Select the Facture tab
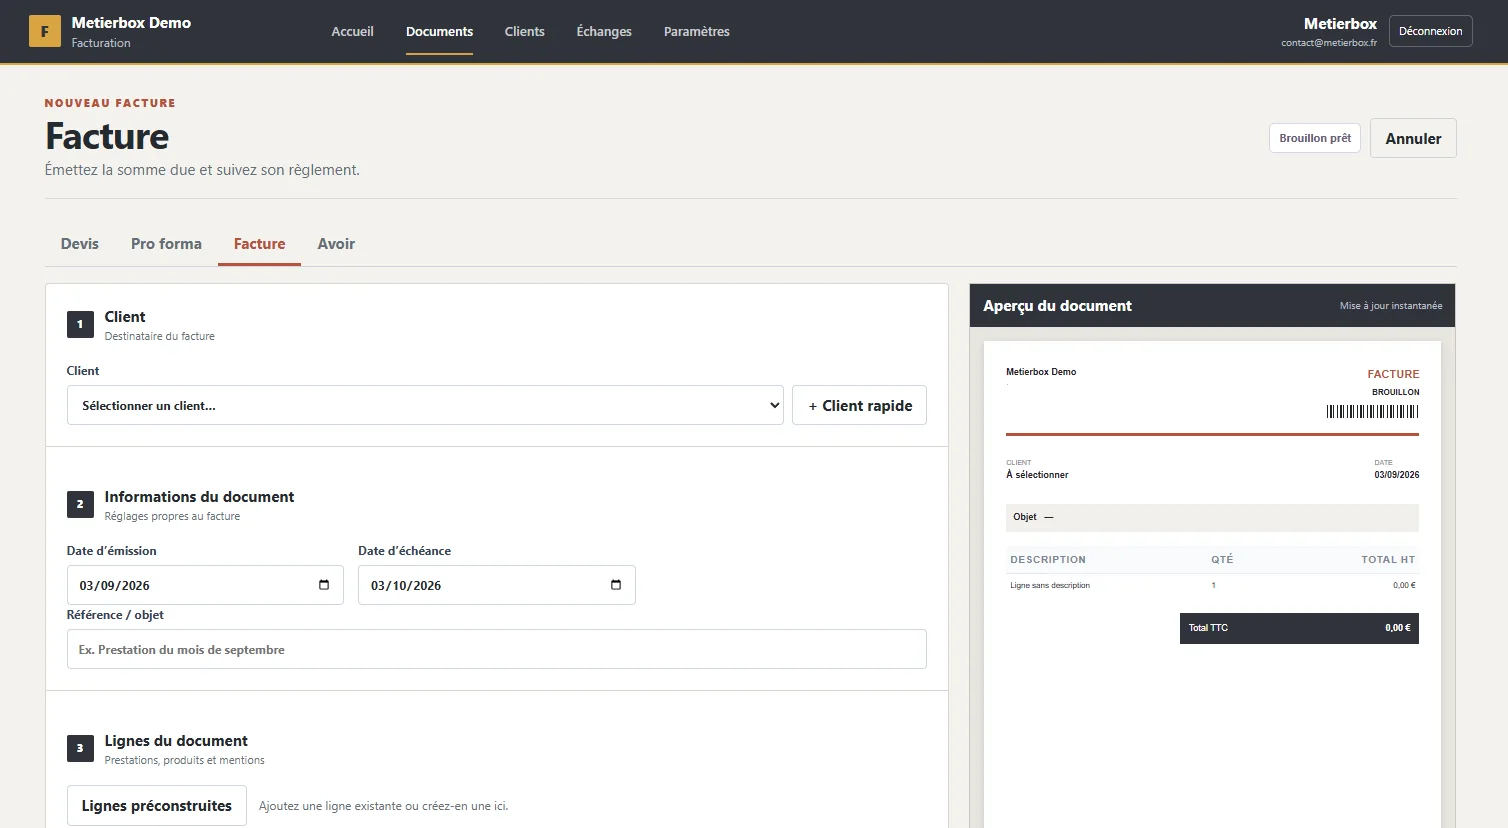Image resolution: width=1508 pixels, height=828 pixels. (x=259, y=244)
